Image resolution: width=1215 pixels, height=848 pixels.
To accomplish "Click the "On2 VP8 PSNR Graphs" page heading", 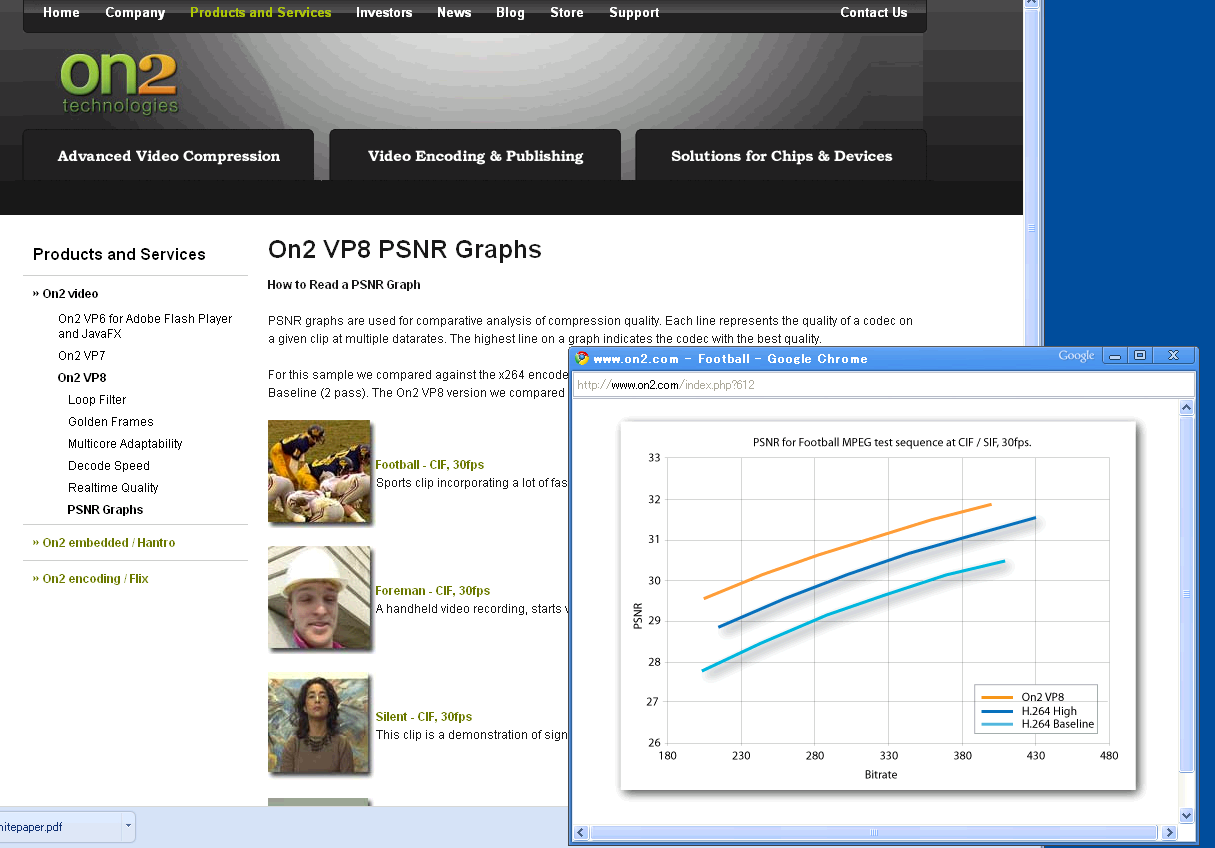I will (405, 250).
